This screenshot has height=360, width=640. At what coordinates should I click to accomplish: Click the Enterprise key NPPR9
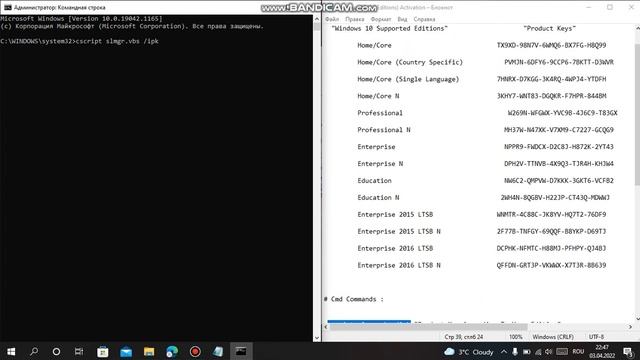[x=559, y=147]
